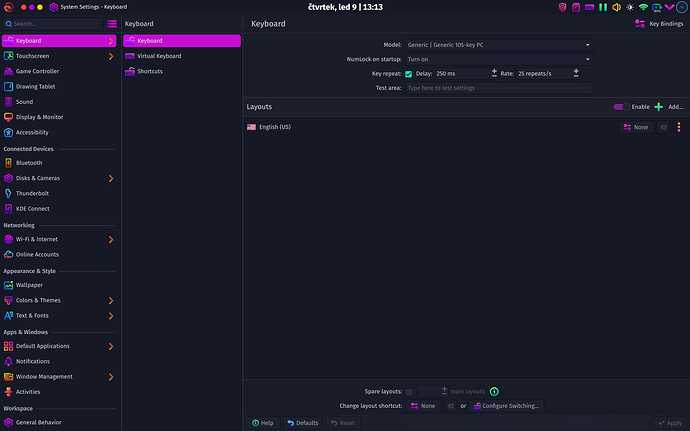This screenshot has height=431, width=690.
Task: Expand hidden system tray icons arrow
Action: click(x=669, y=7)
